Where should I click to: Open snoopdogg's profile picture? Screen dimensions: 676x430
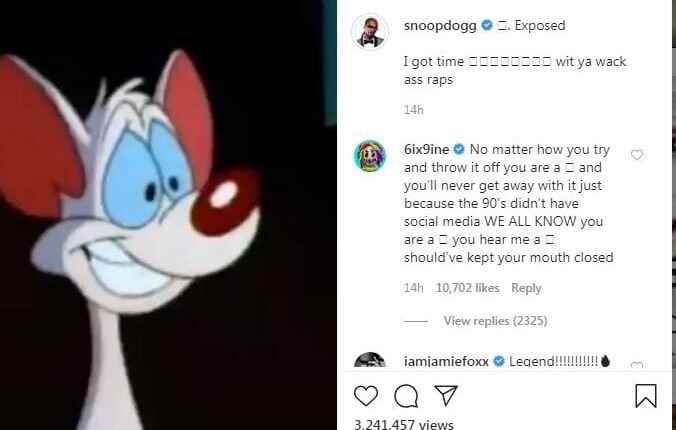tap(369, 32)
